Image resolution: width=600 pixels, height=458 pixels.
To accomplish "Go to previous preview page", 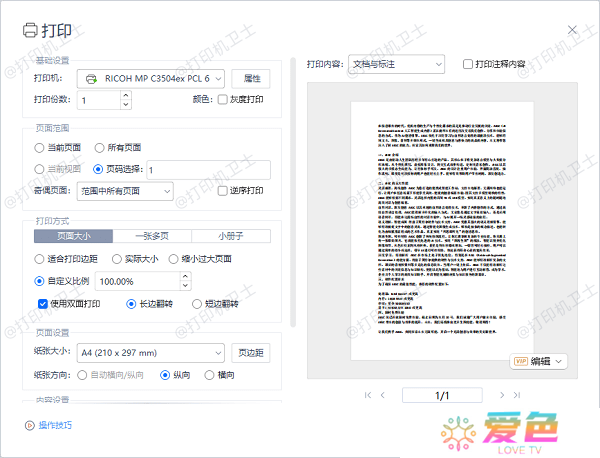I will pyautogui.click(x=383, y=395).
